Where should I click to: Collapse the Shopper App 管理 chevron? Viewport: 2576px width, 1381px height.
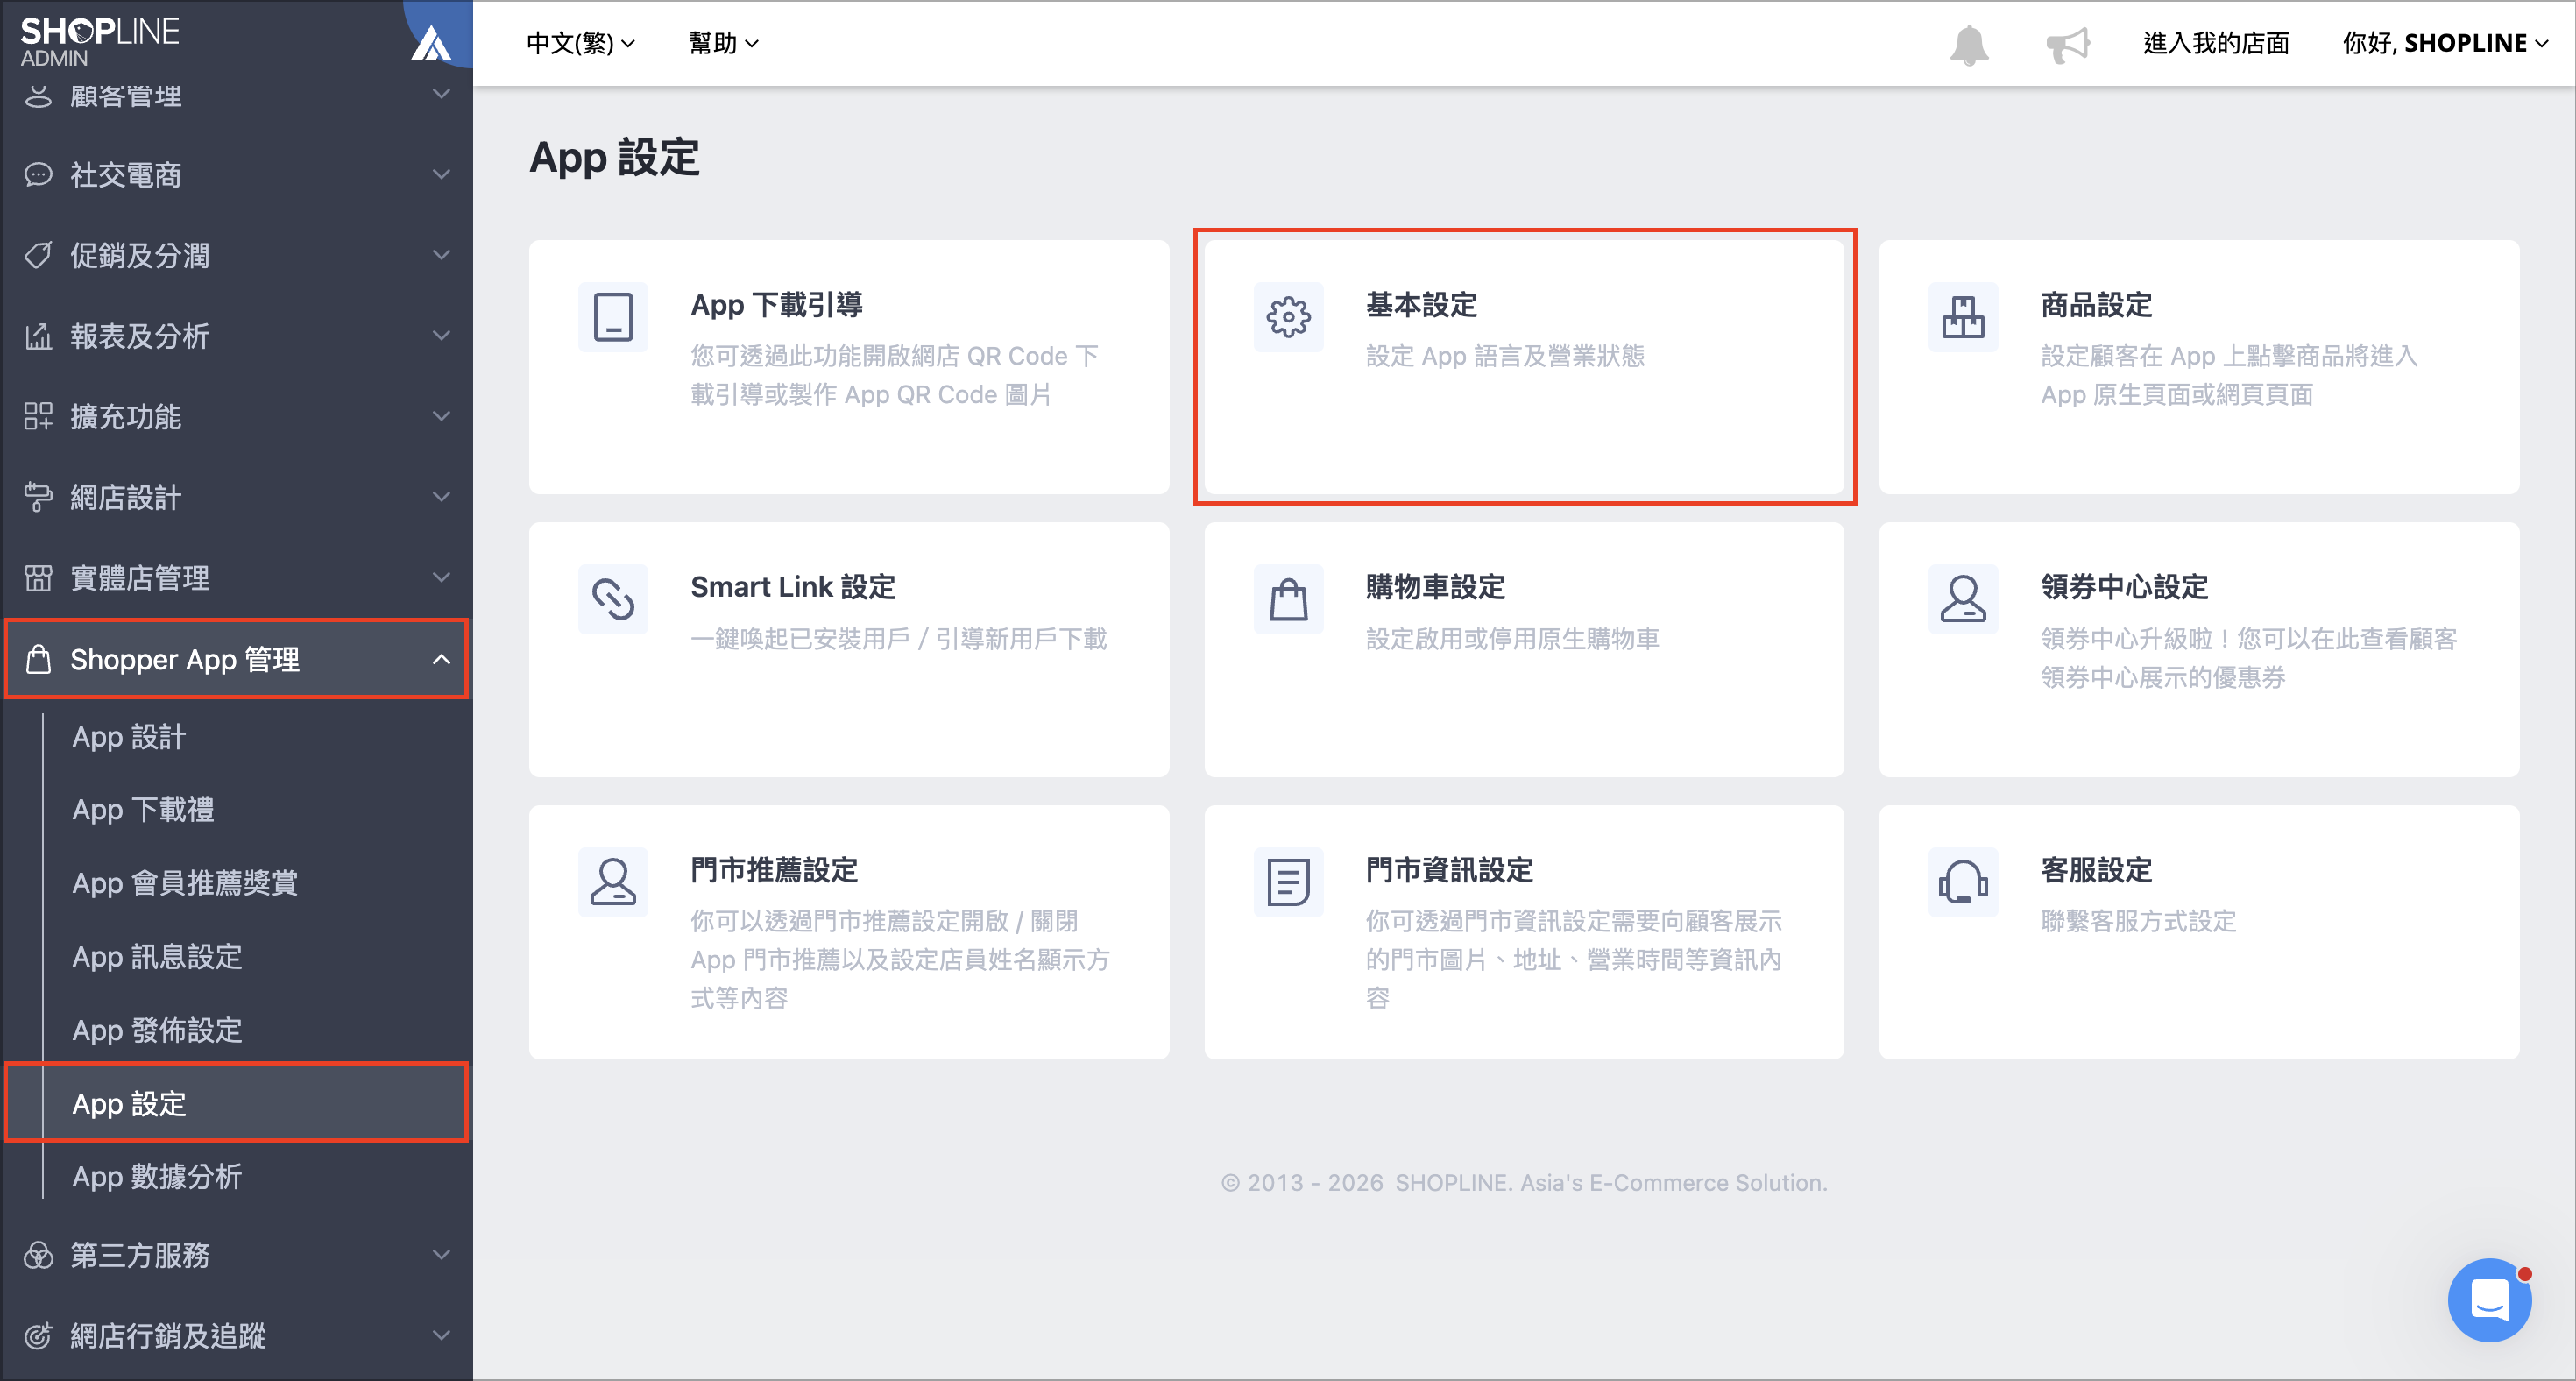tap(441, 659)
